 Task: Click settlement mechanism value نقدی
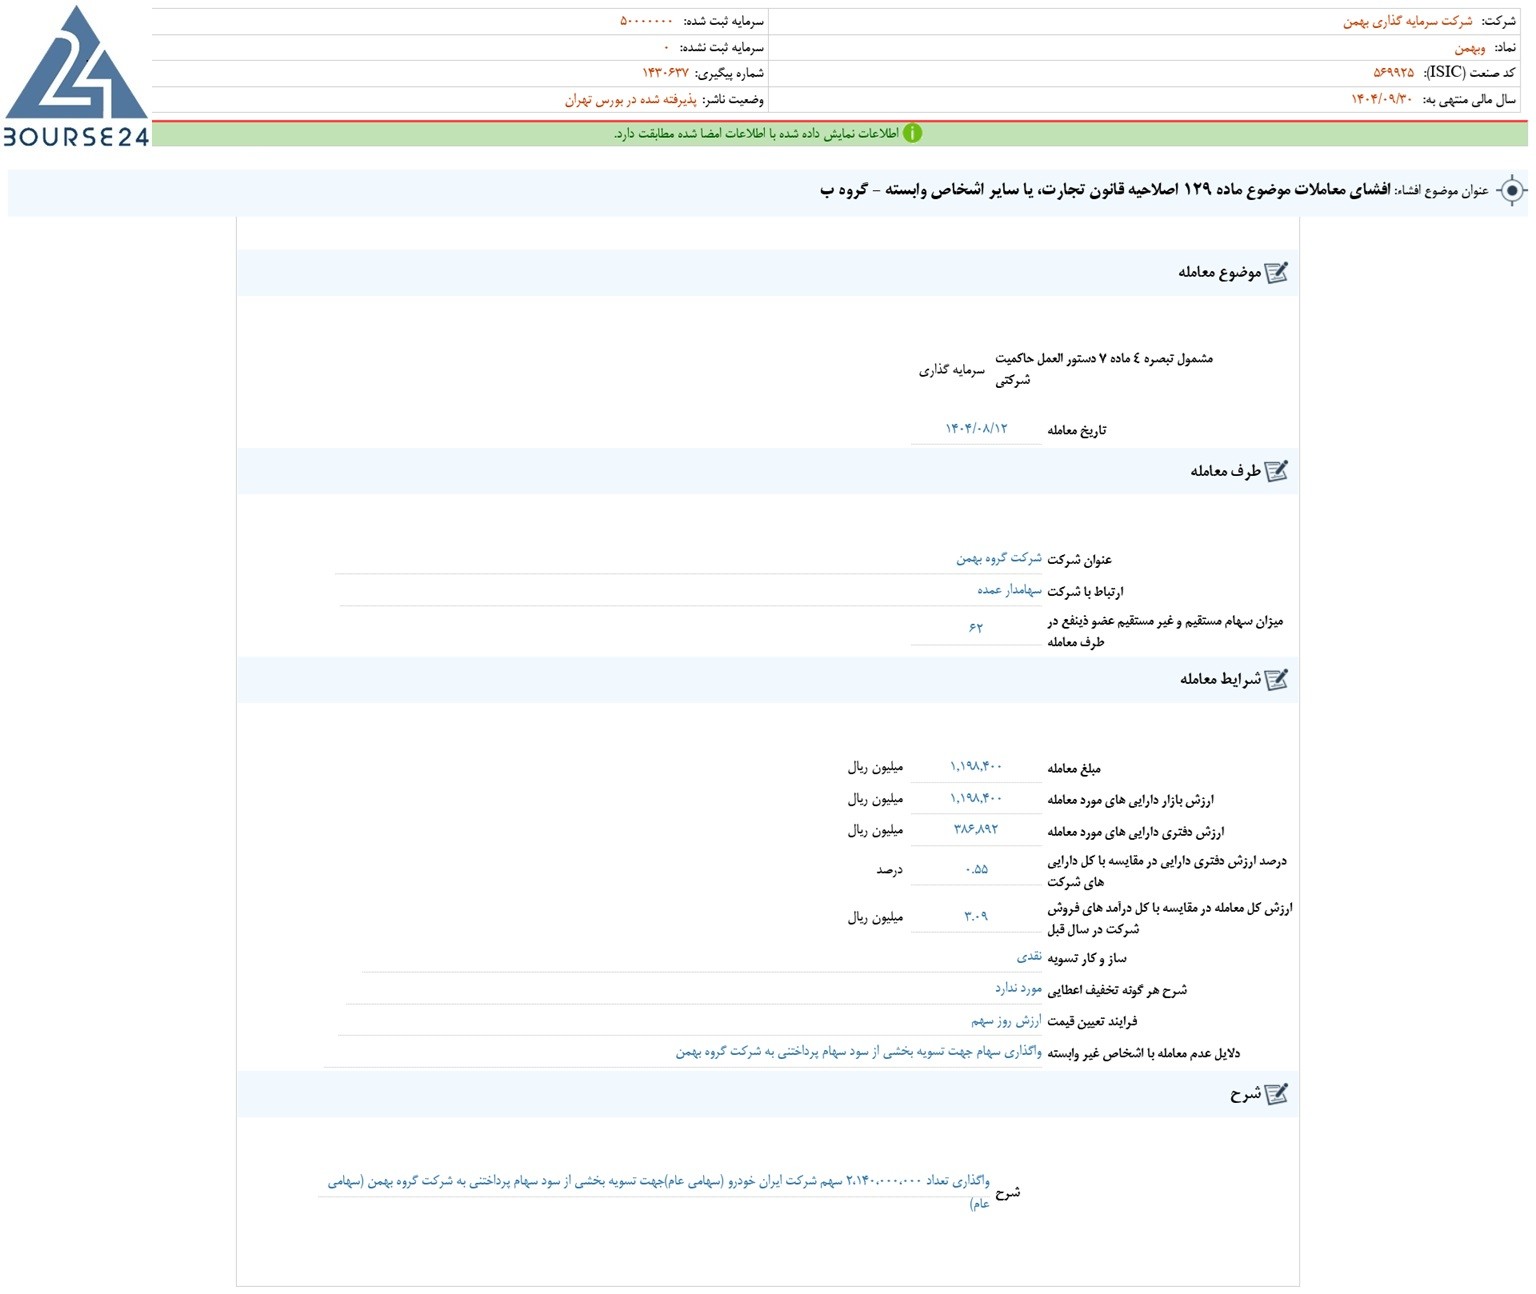(1029, 957)
